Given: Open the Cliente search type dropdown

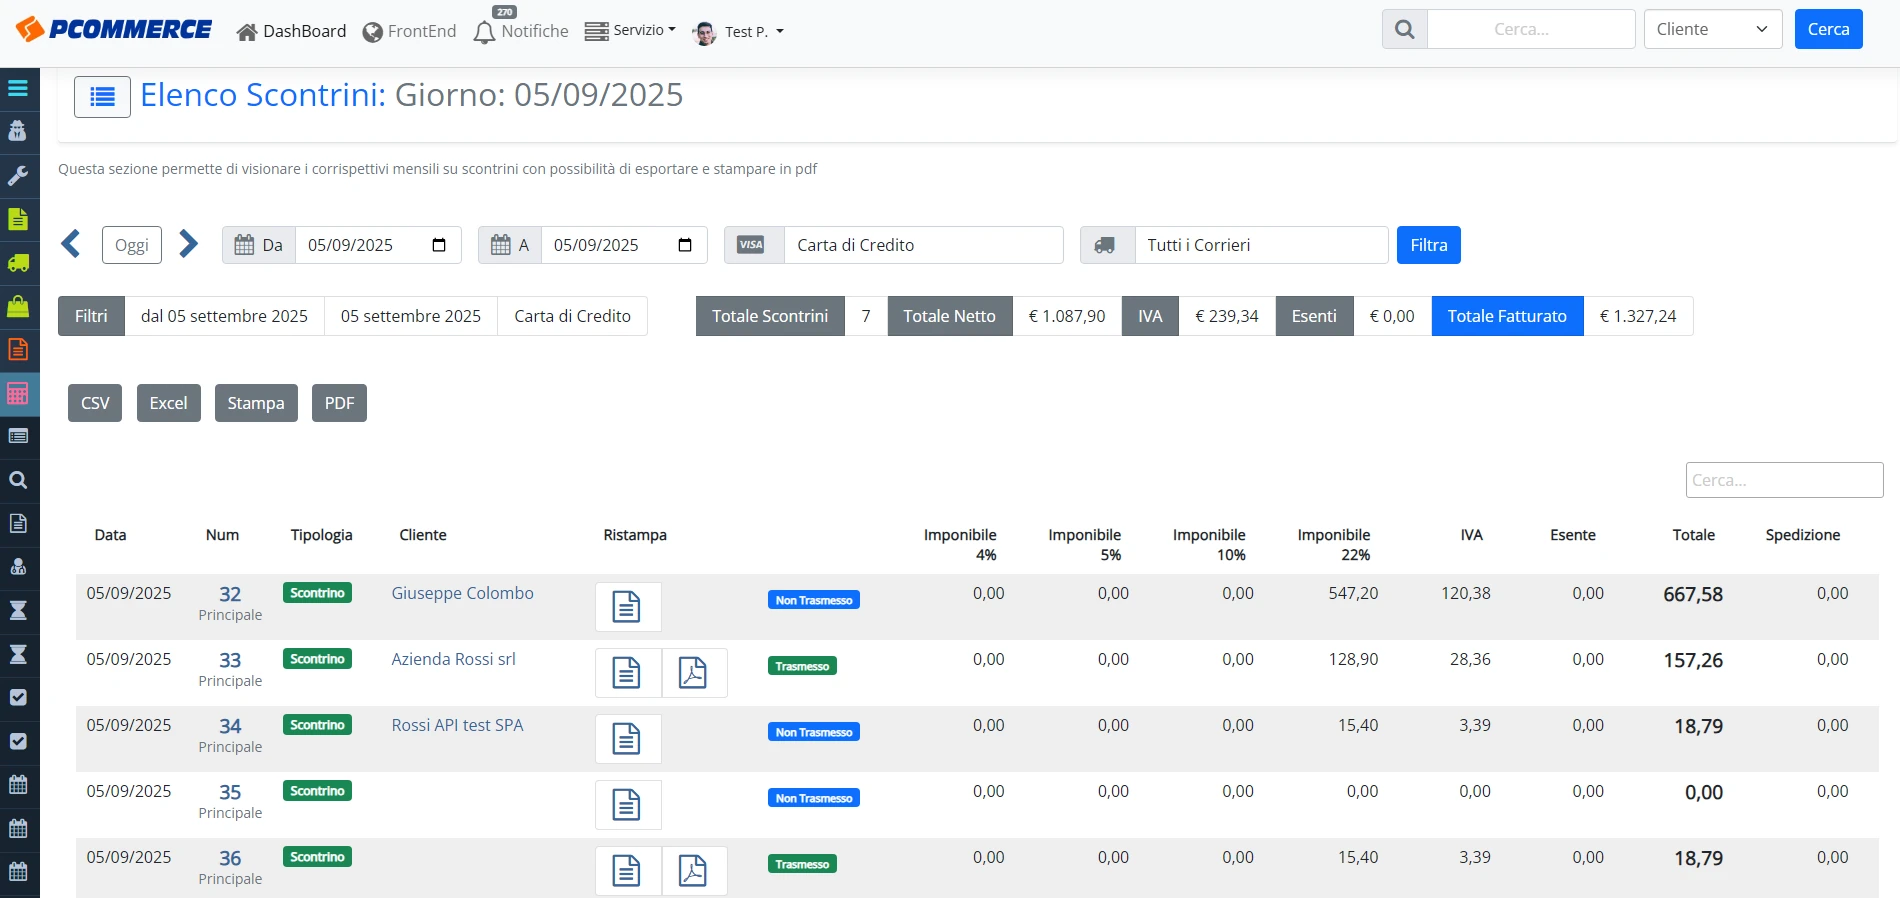Looking at the screenshot, I should click(x=1713, y=29).
